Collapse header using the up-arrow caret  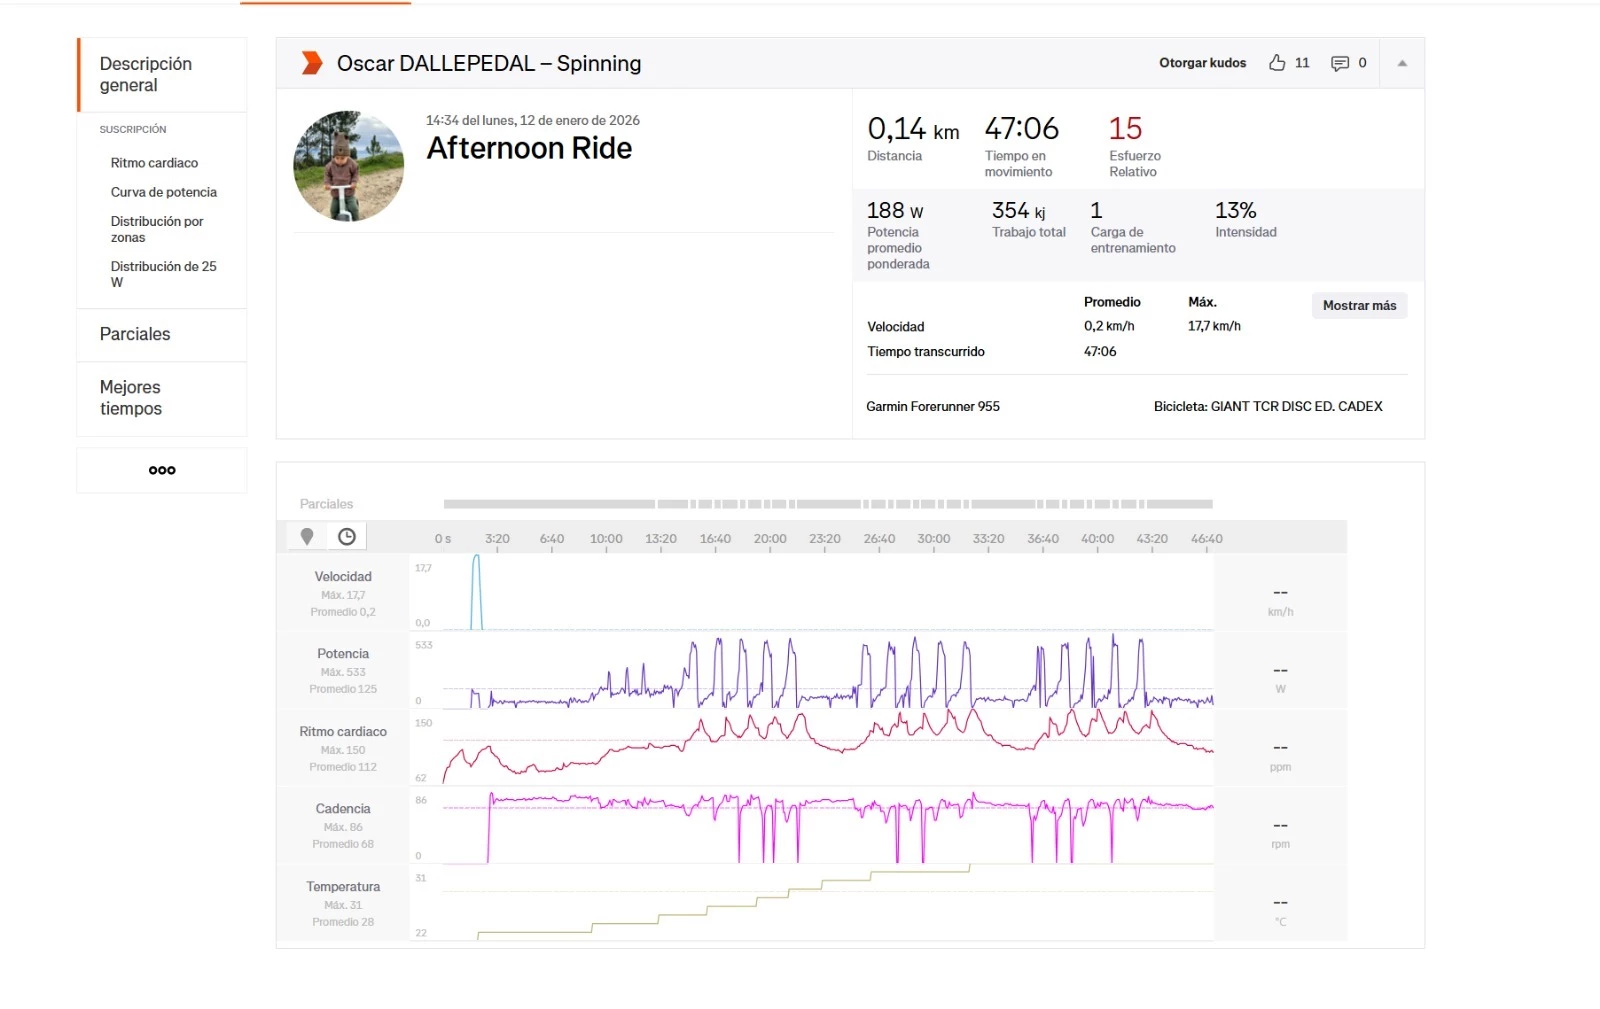coord(1402,63)
